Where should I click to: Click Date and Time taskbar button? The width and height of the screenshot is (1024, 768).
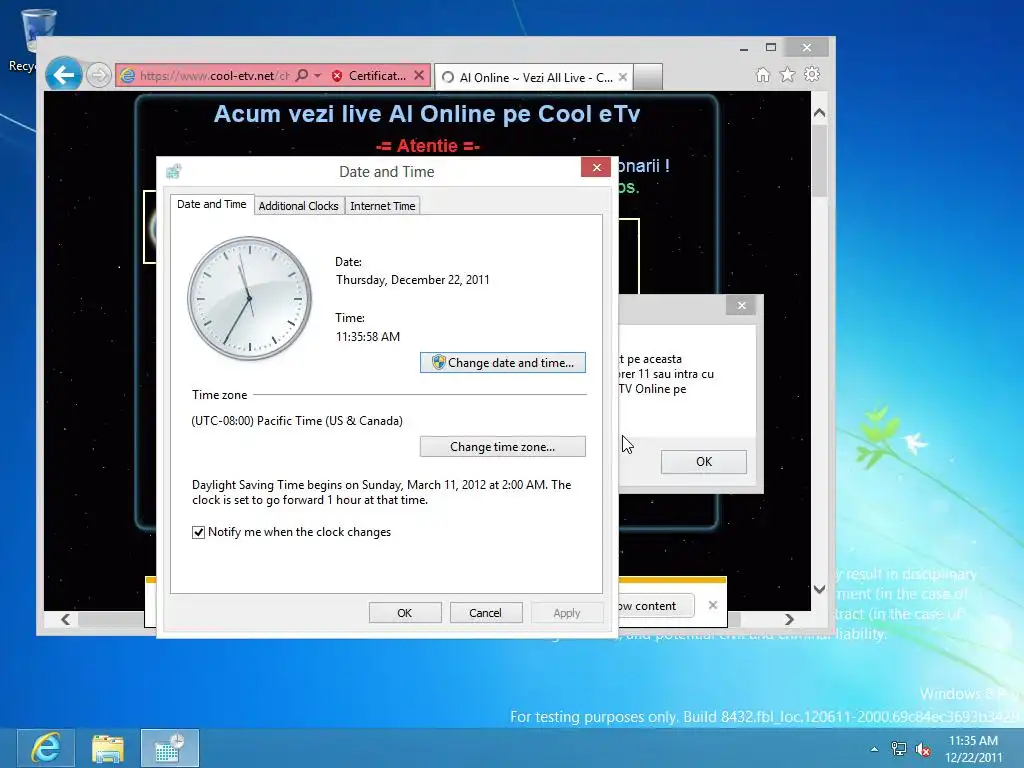pyautogui.click(x=170, y=748)
